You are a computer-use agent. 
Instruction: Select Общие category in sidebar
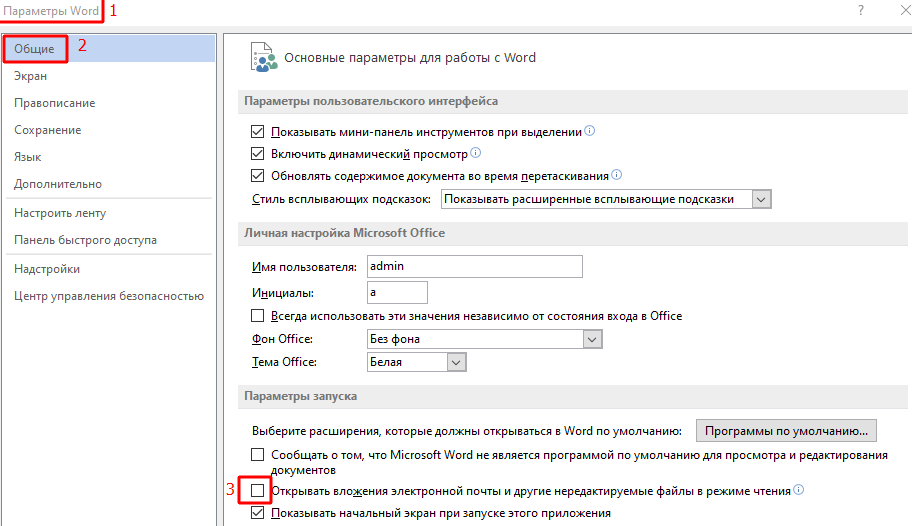click(109, 48)
